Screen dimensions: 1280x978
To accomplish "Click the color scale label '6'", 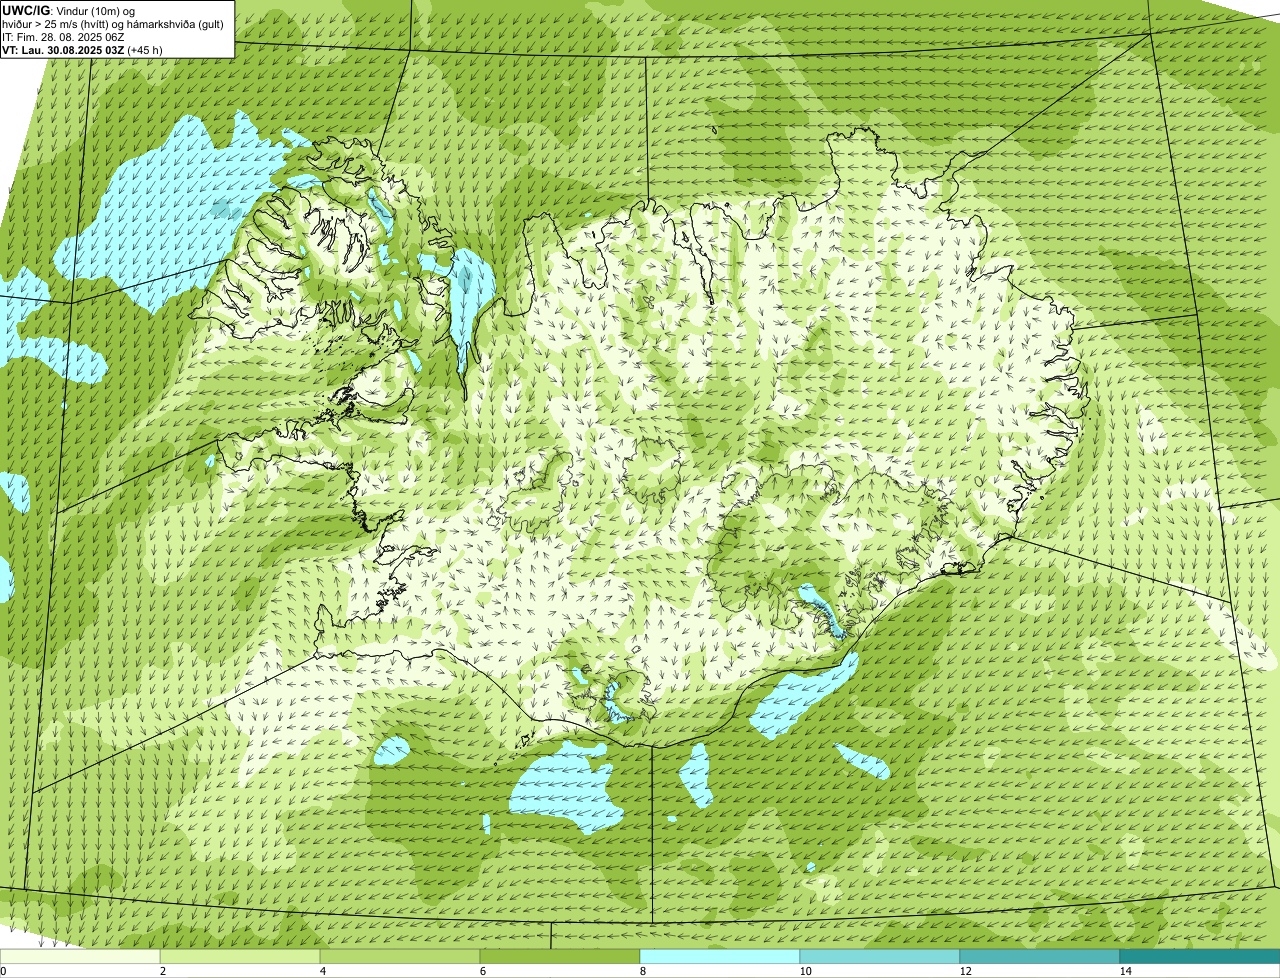I will click(x=482, y=971).
